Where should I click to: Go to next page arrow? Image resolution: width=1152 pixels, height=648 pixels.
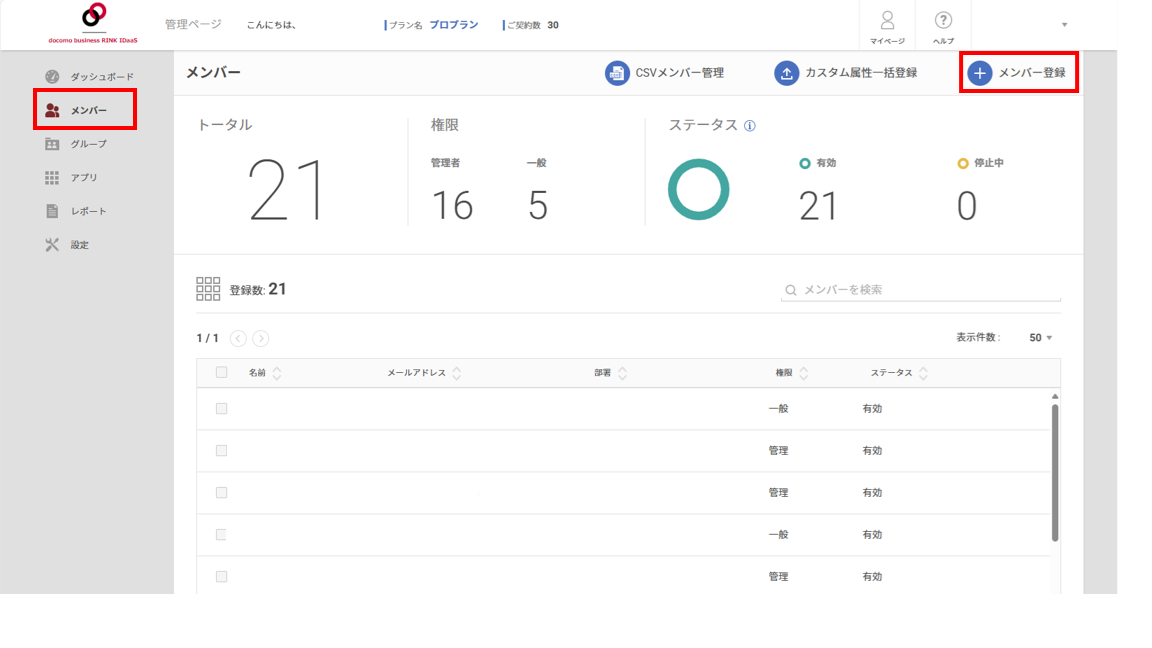261,338
